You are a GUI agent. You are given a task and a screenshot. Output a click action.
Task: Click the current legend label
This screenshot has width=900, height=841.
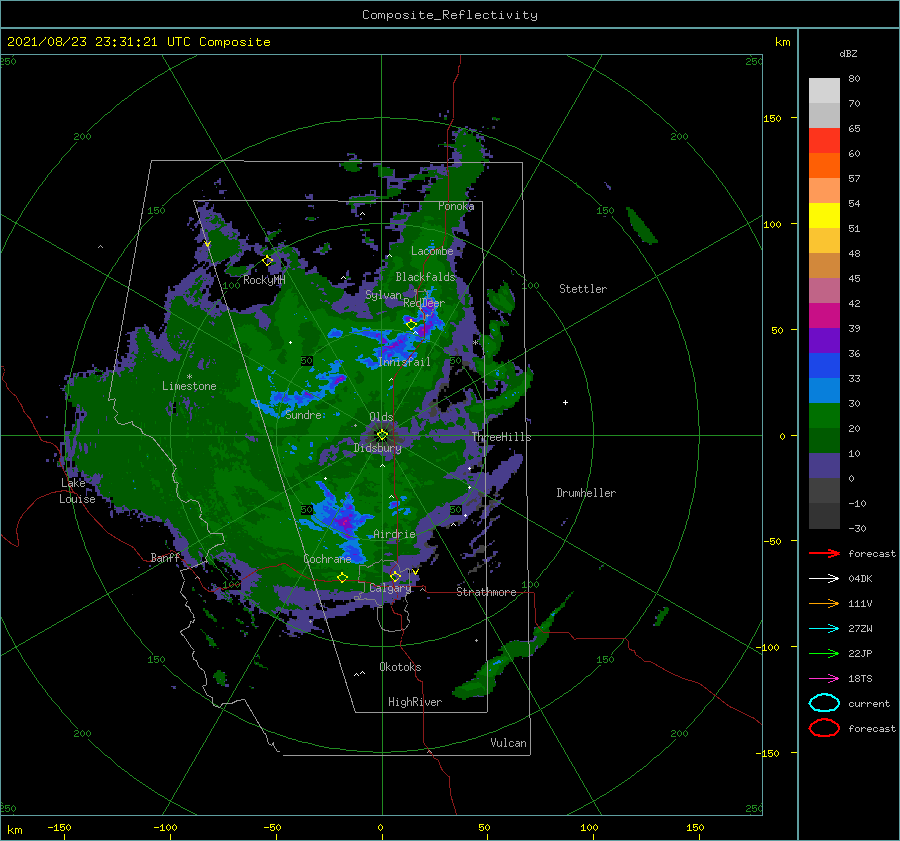tap(869, 703)
